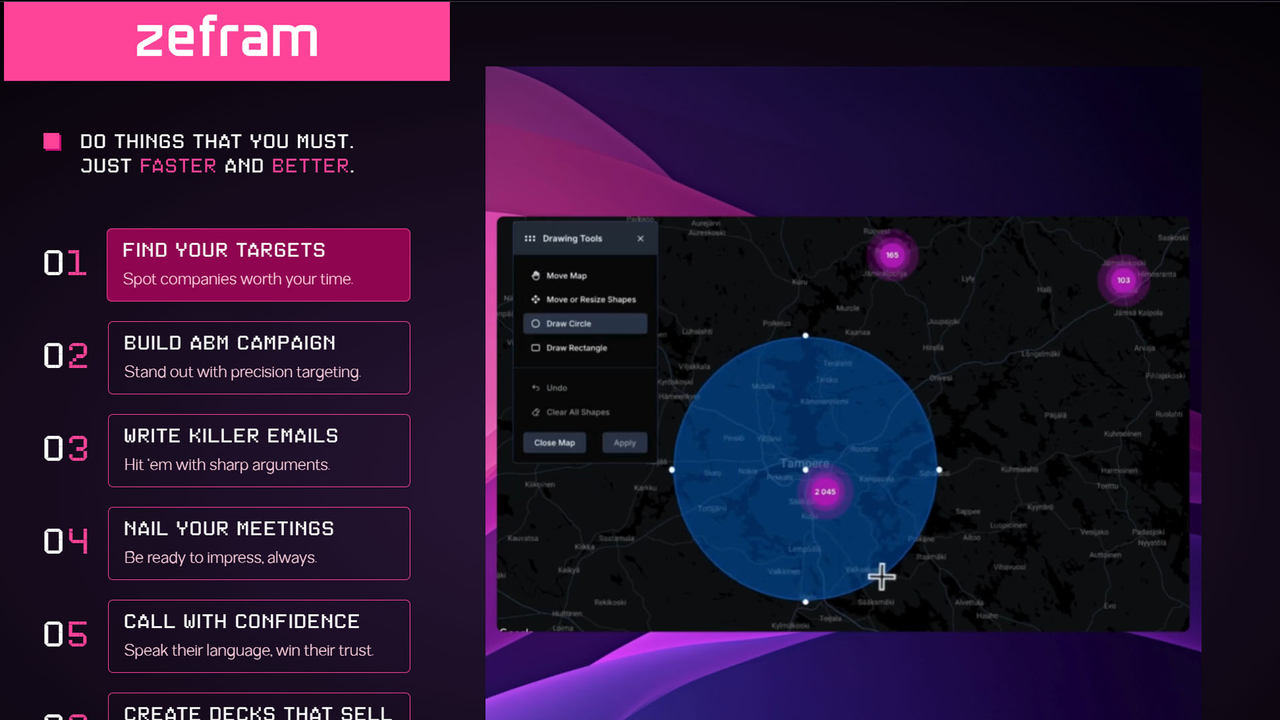Close the Drawing Tools panel

(641, 239)
